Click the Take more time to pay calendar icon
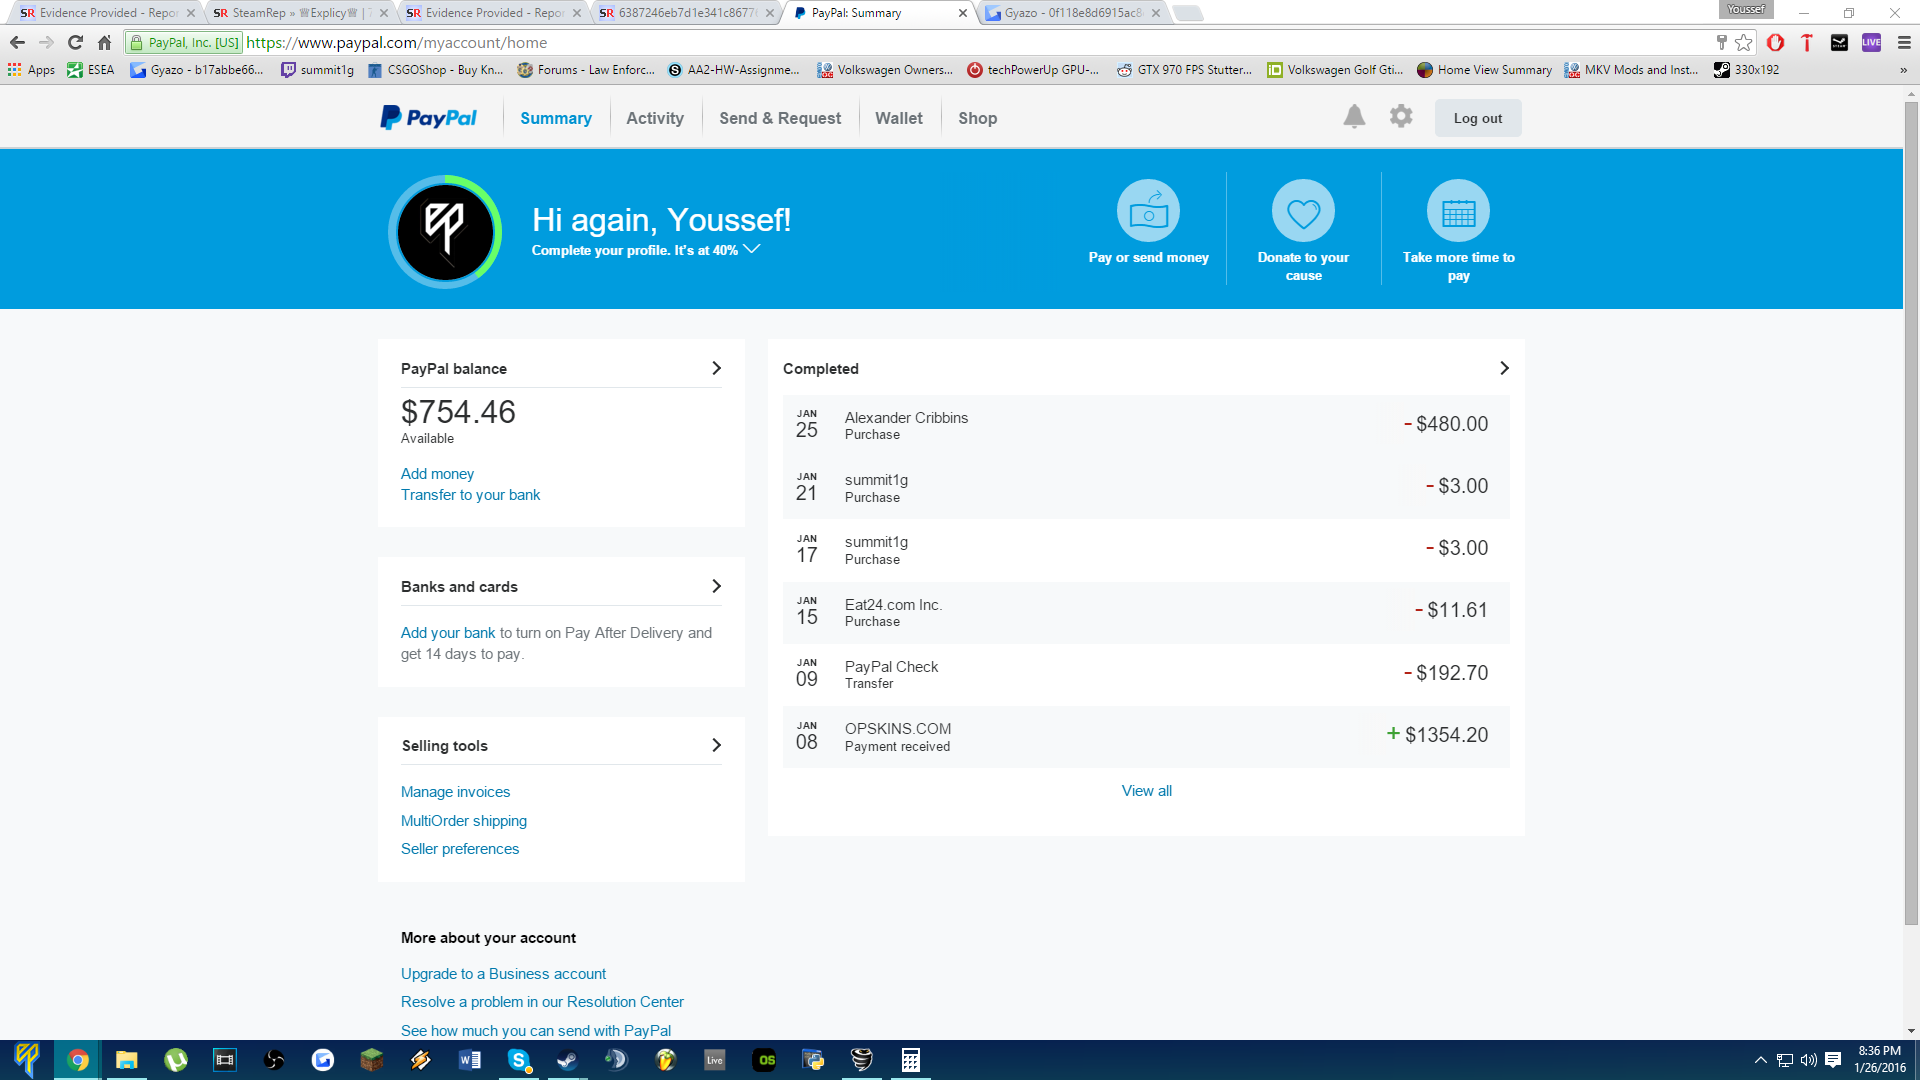The width and height of the screenshot is (1920, 1080). [1458, 211]
